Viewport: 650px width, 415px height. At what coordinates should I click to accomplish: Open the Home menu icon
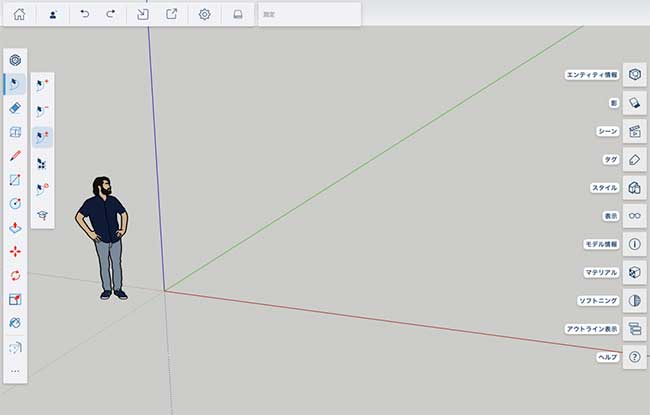tap(19, 14)
